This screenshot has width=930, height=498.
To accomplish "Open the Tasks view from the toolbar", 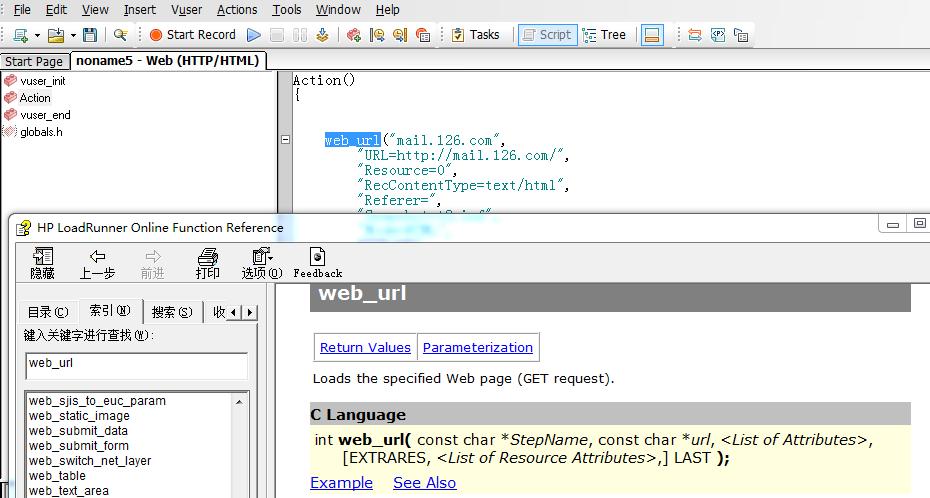I will (475, 35).
